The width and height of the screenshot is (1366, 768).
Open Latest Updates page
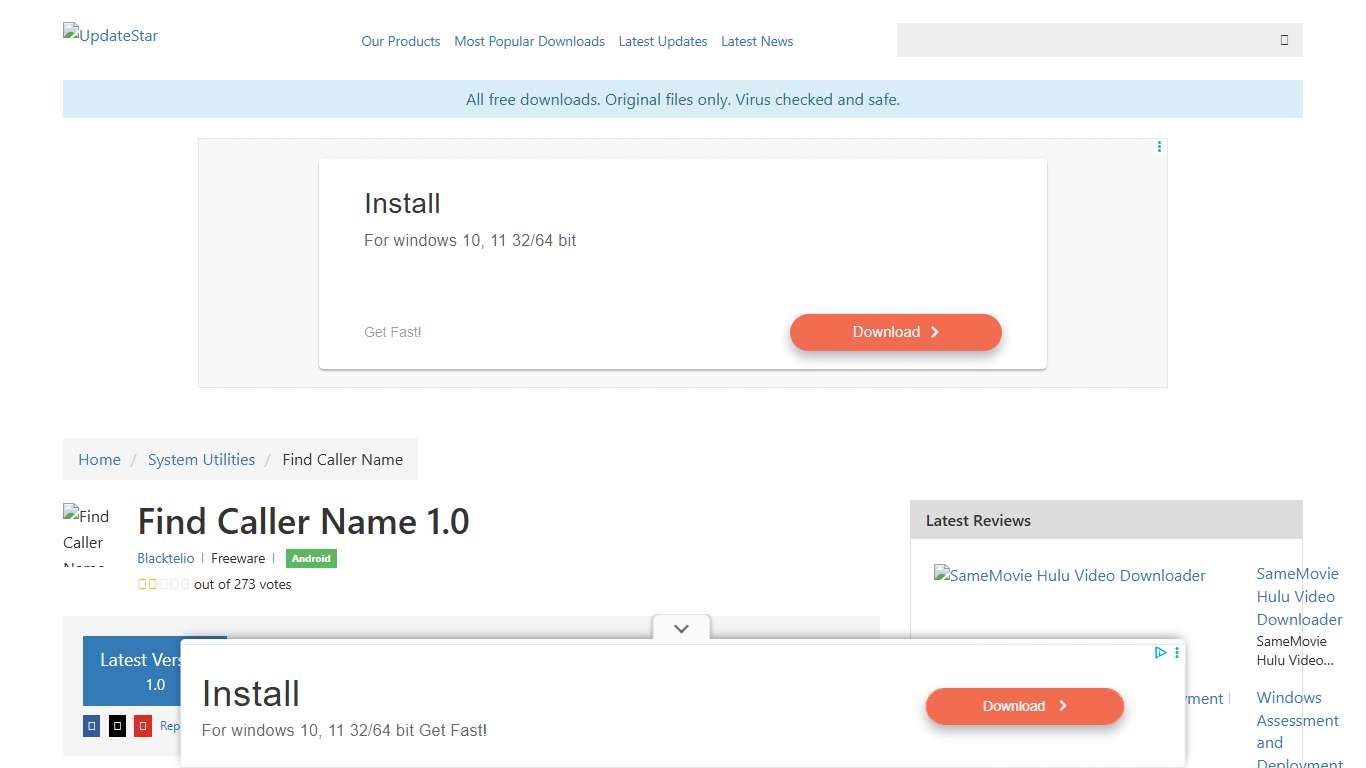coord(662,42)
